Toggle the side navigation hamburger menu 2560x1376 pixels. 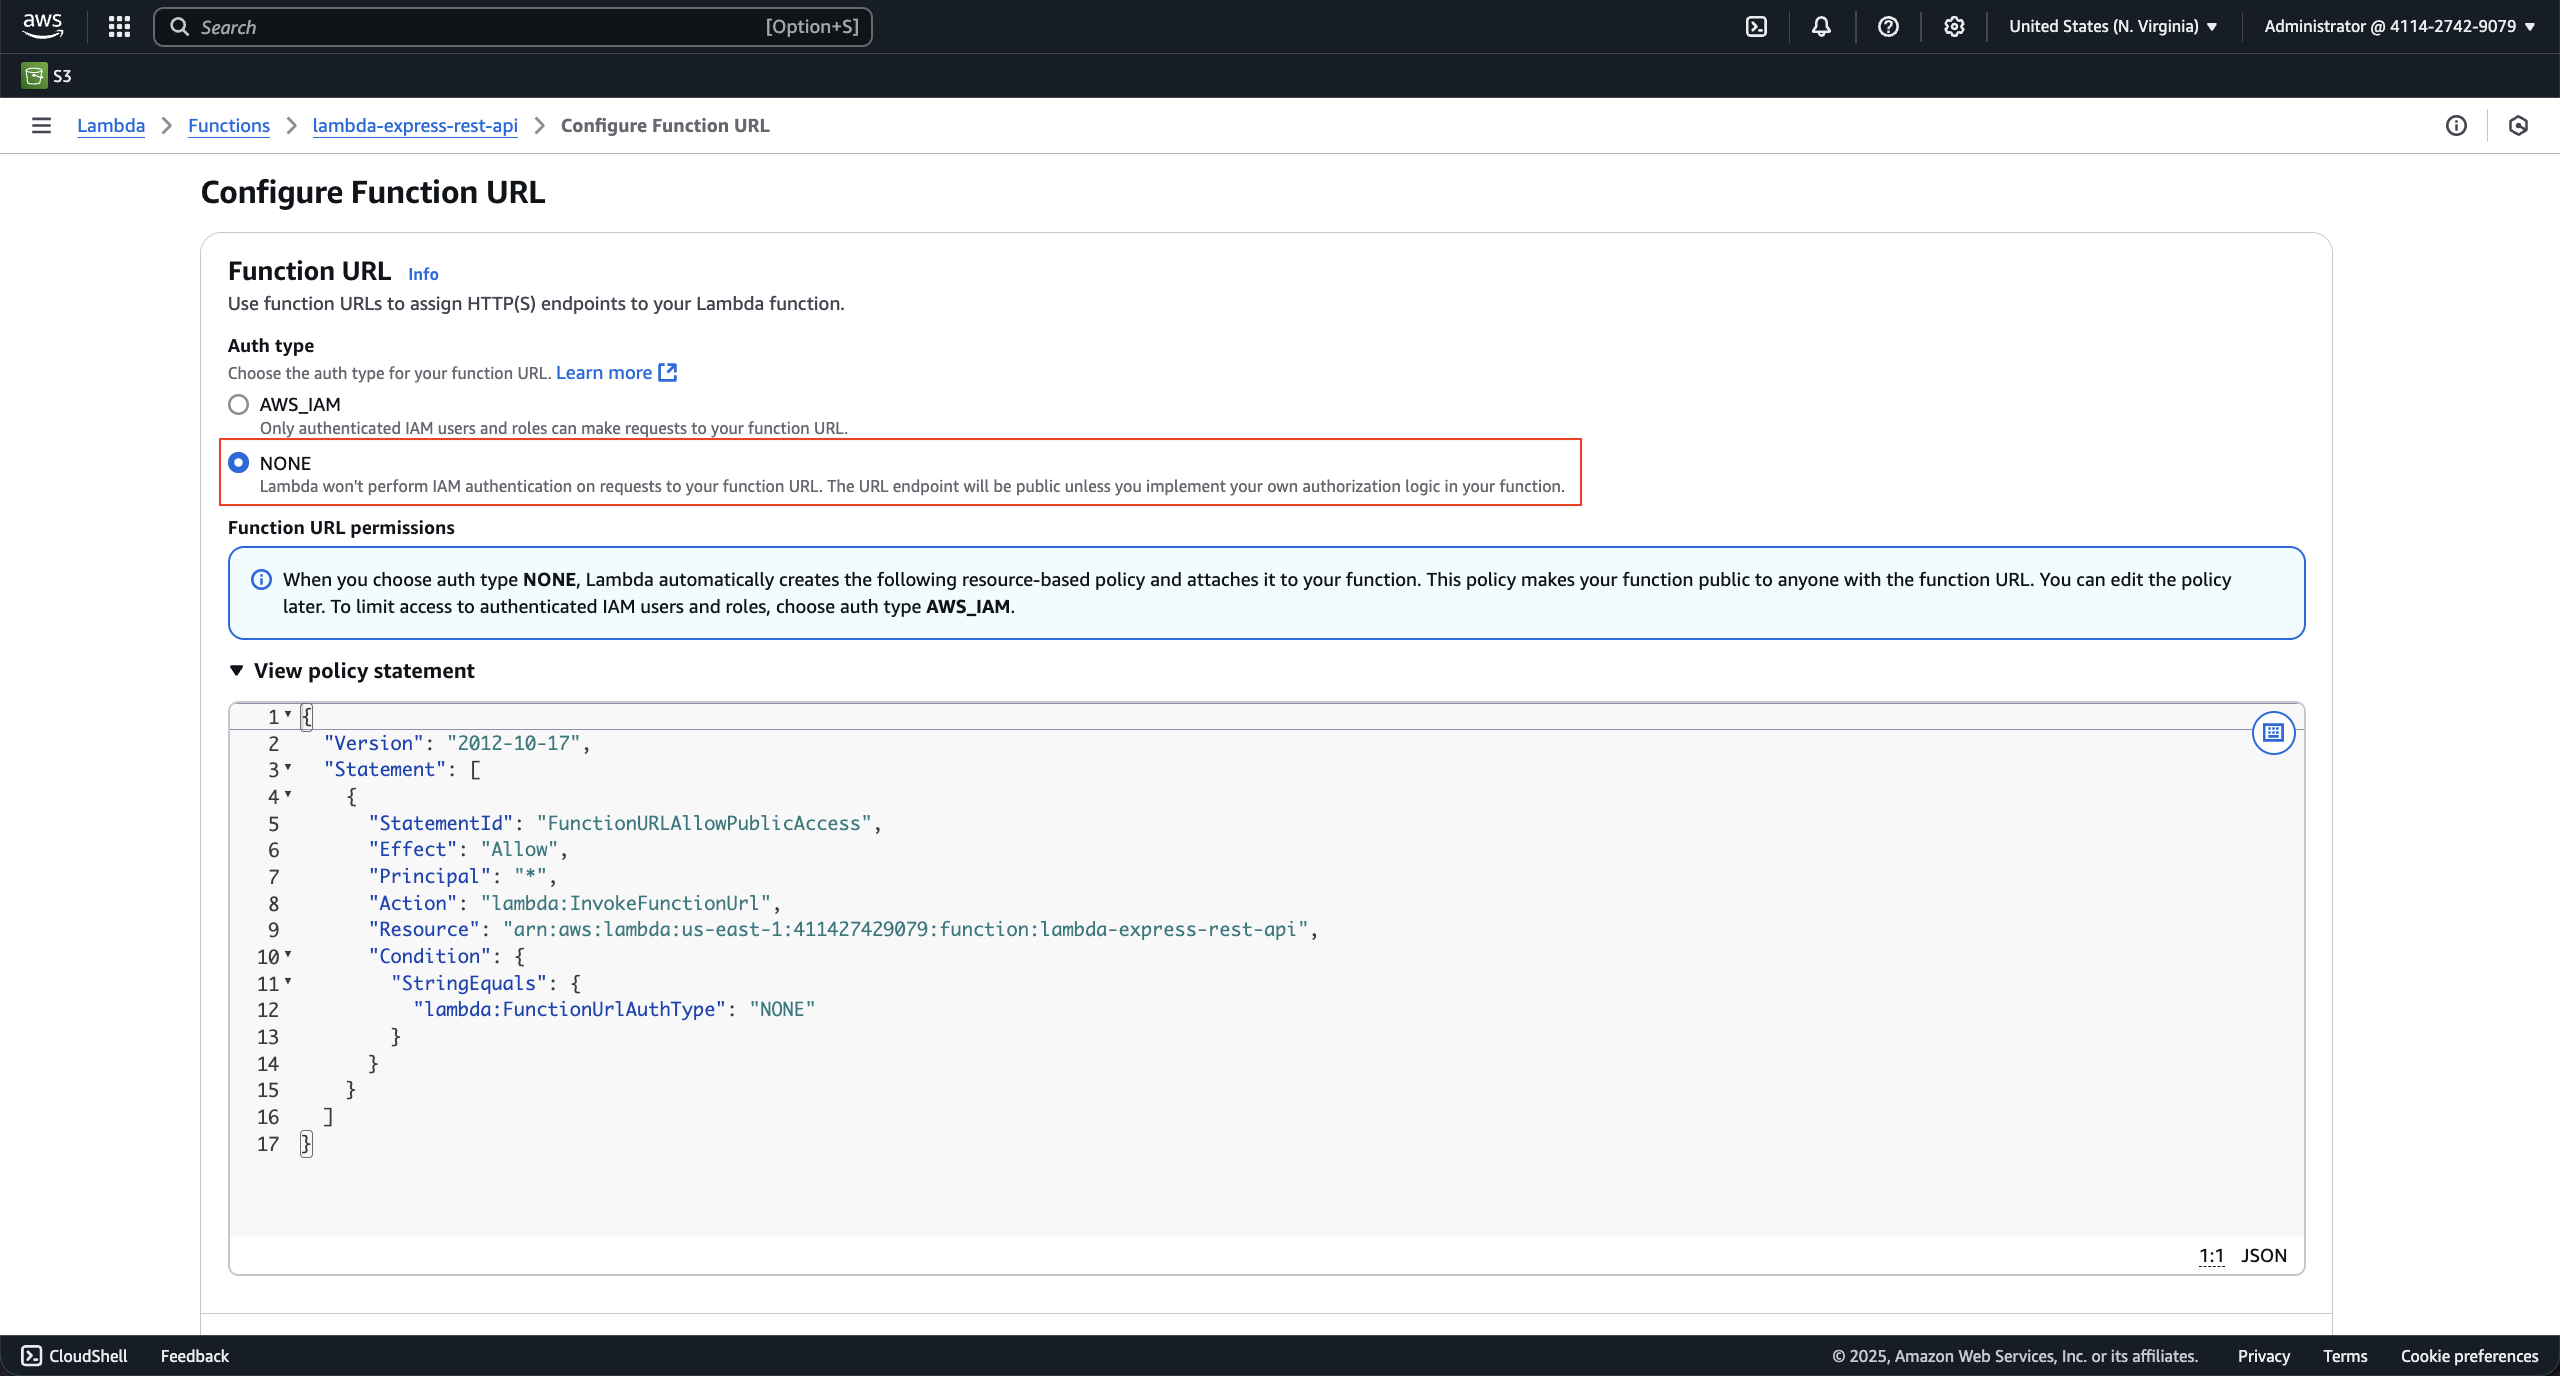[41, 125]
